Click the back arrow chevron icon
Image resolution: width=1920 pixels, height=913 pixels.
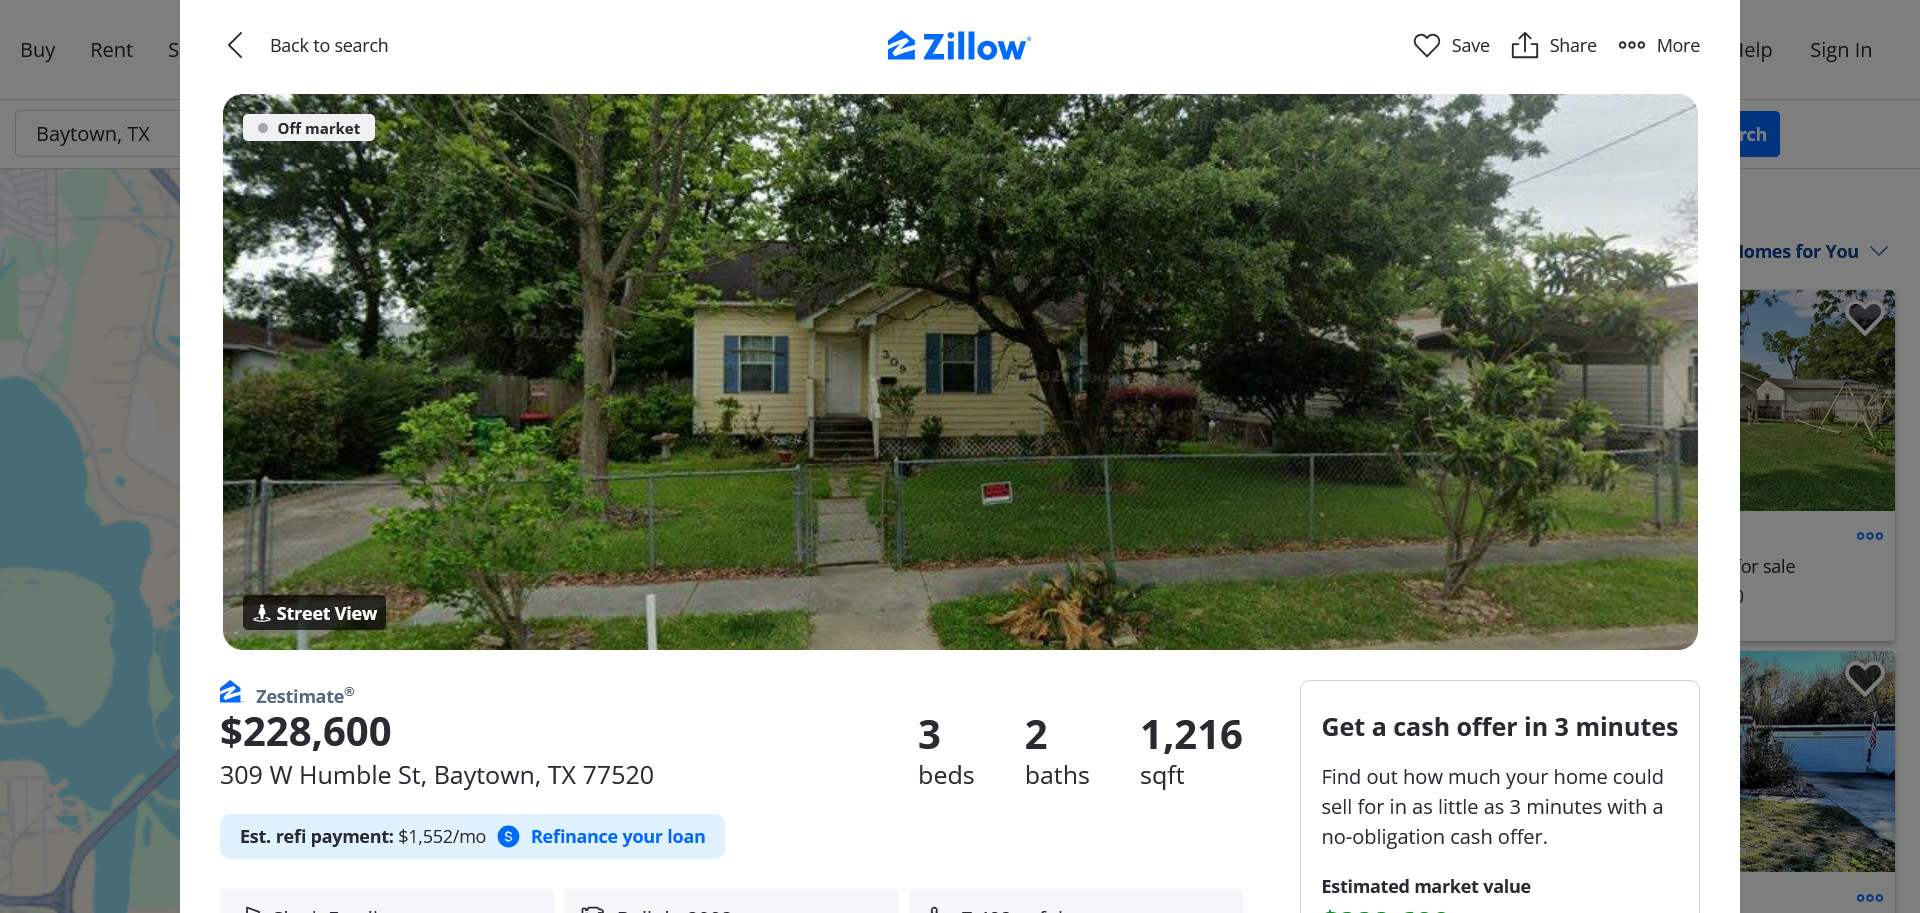[235, 45]
